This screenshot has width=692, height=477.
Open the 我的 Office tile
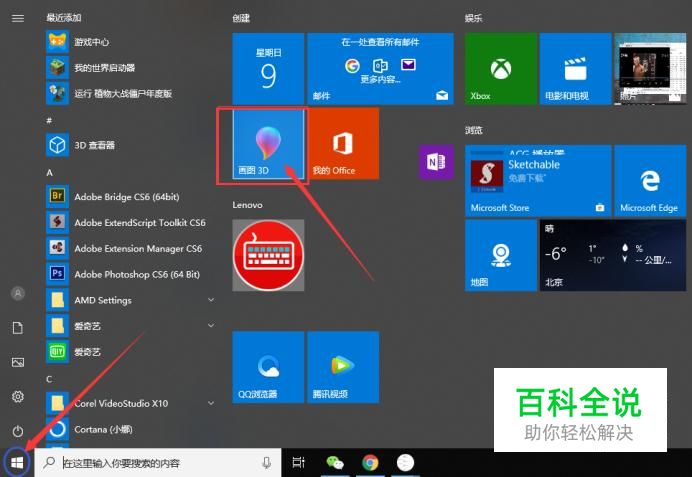point(343,144)
